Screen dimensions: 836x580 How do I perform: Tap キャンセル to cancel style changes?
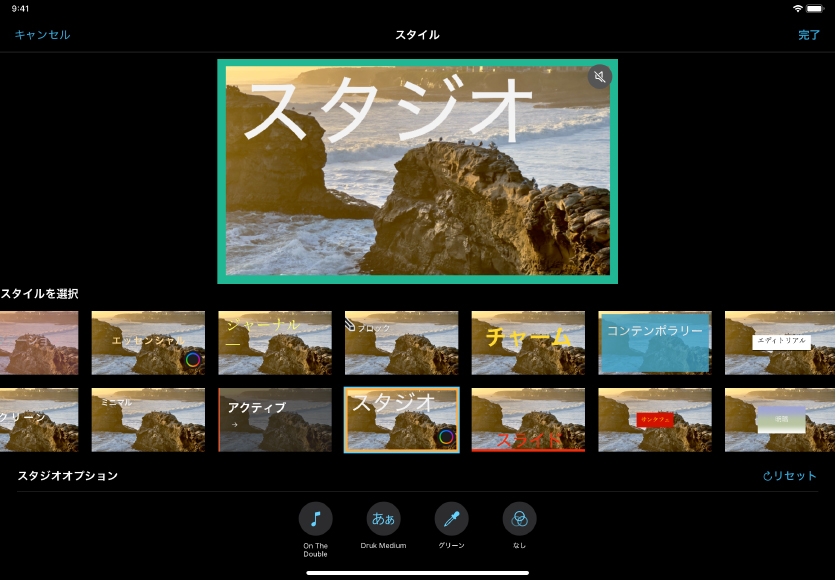[x=42, y=35]
